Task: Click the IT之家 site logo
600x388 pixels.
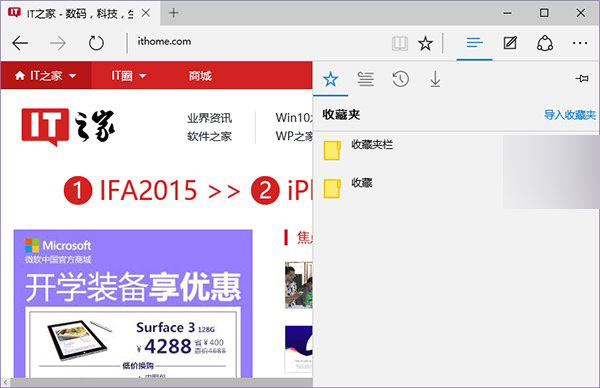Action: [68, 127]
